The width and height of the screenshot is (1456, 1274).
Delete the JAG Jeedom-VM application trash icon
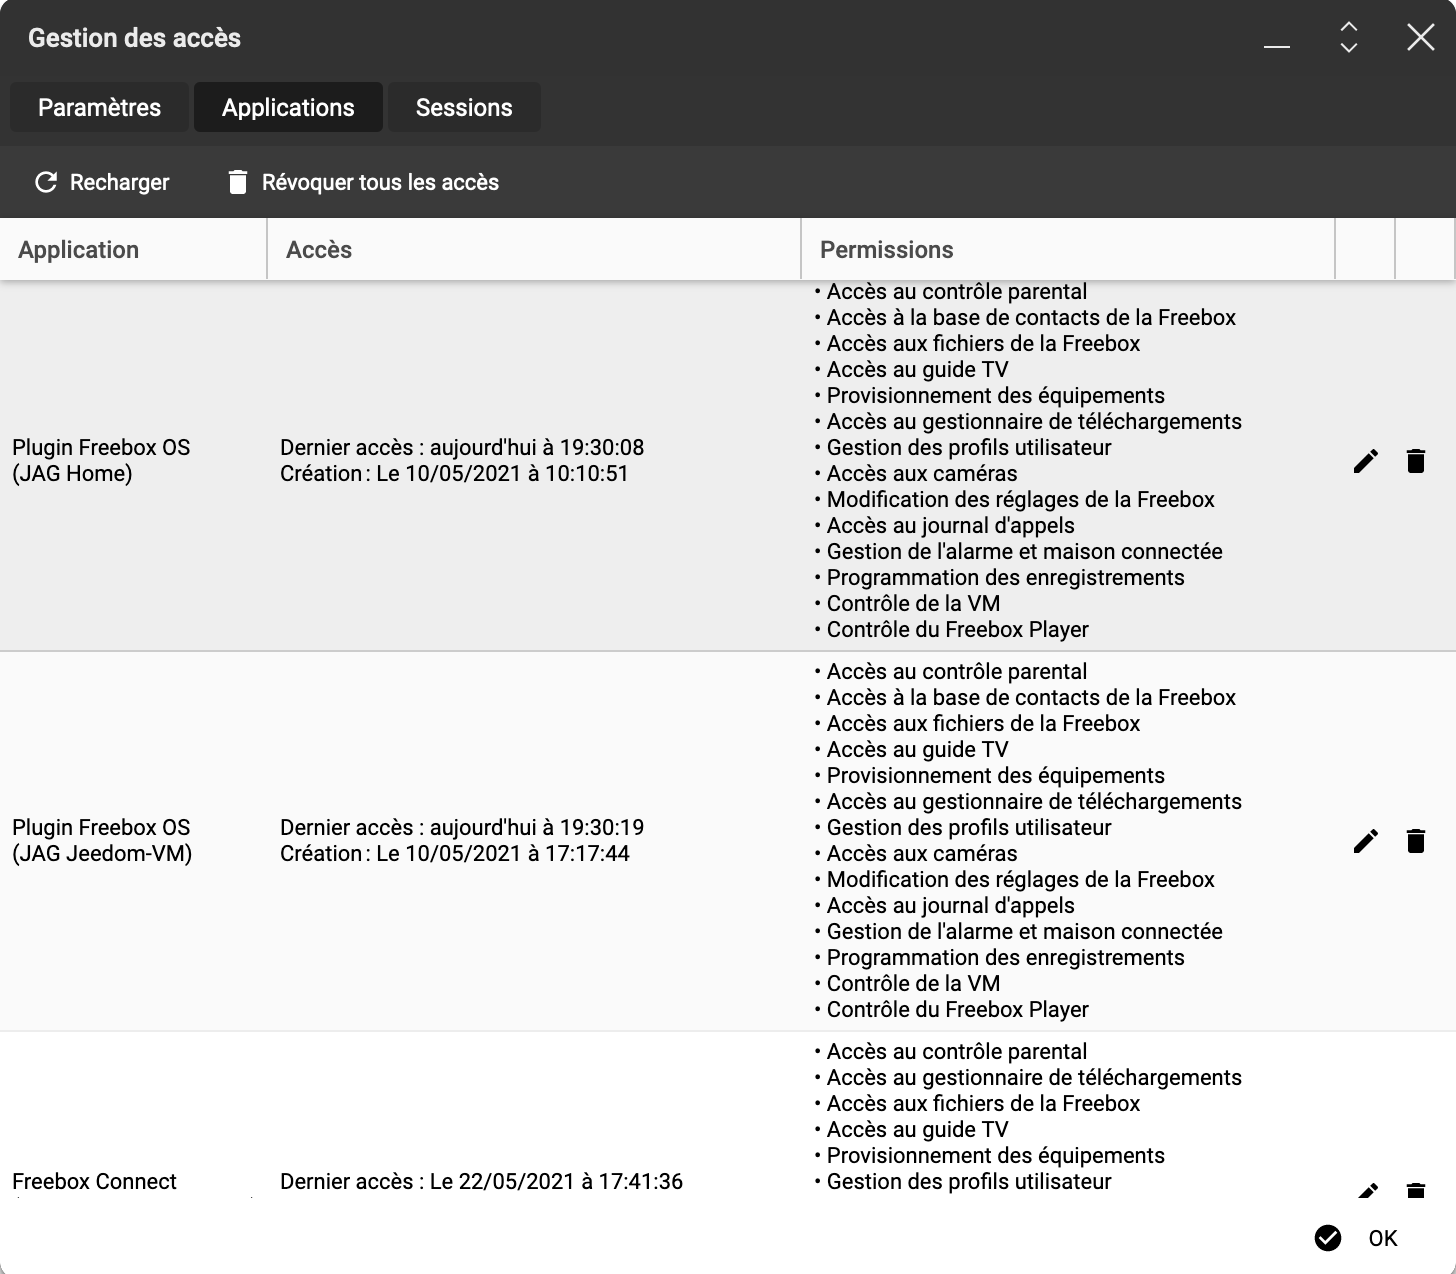click(x=1416, y=841)
